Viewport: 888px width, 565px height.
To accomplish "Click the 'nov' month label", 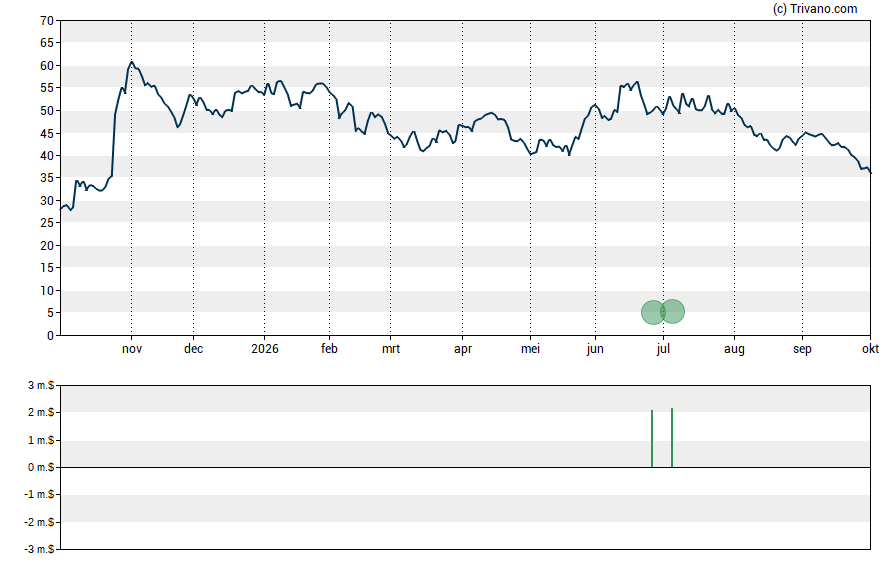I will (x=132, y=349).
